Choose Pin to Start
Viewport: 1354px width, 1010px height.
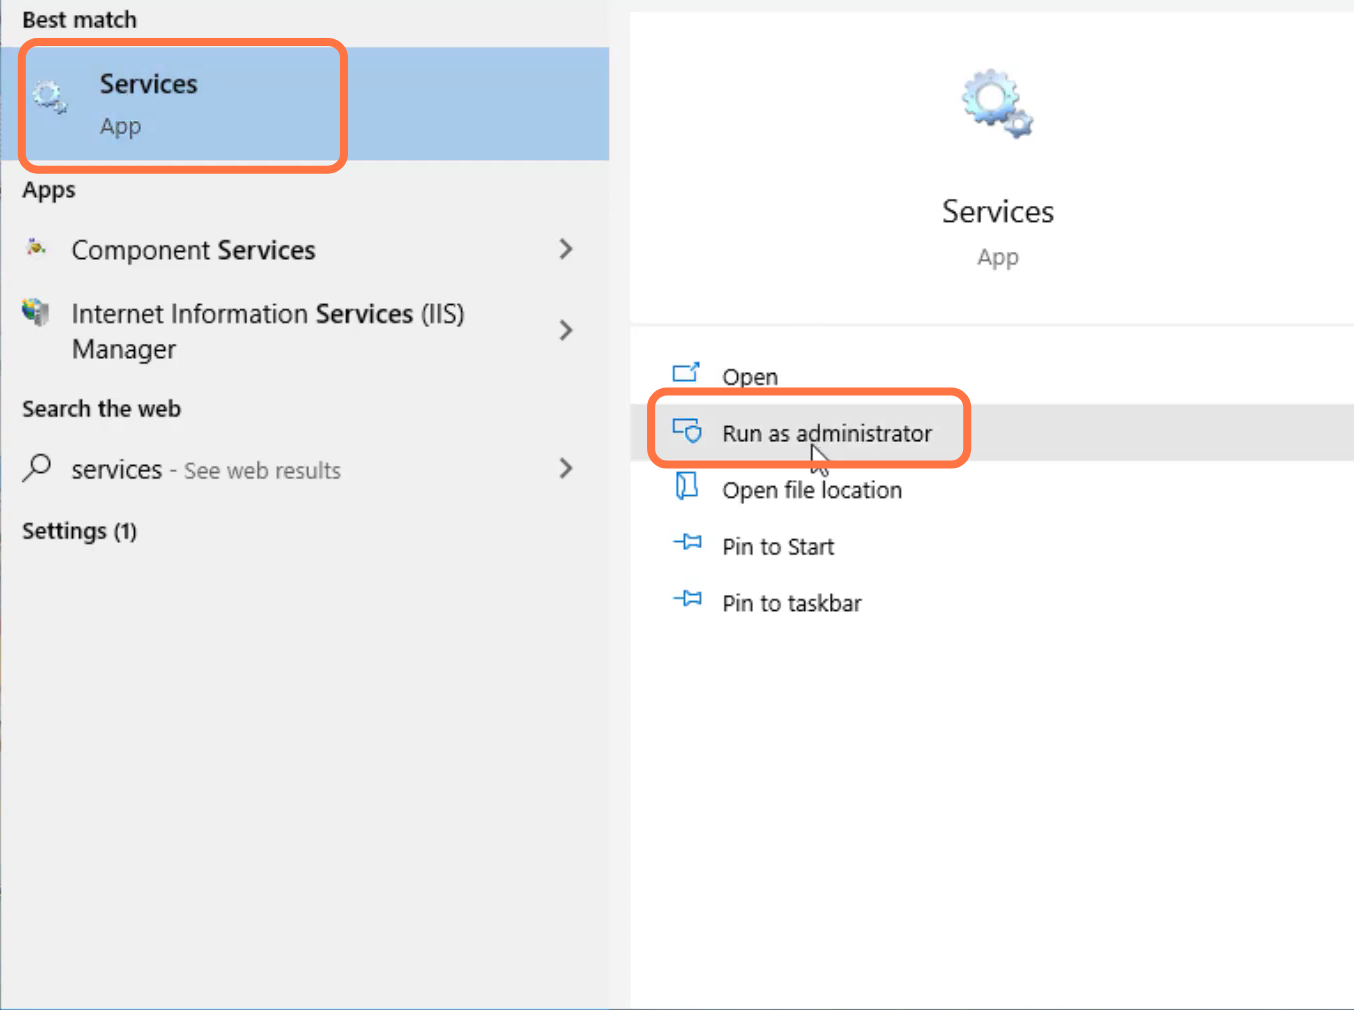(992, 547)
